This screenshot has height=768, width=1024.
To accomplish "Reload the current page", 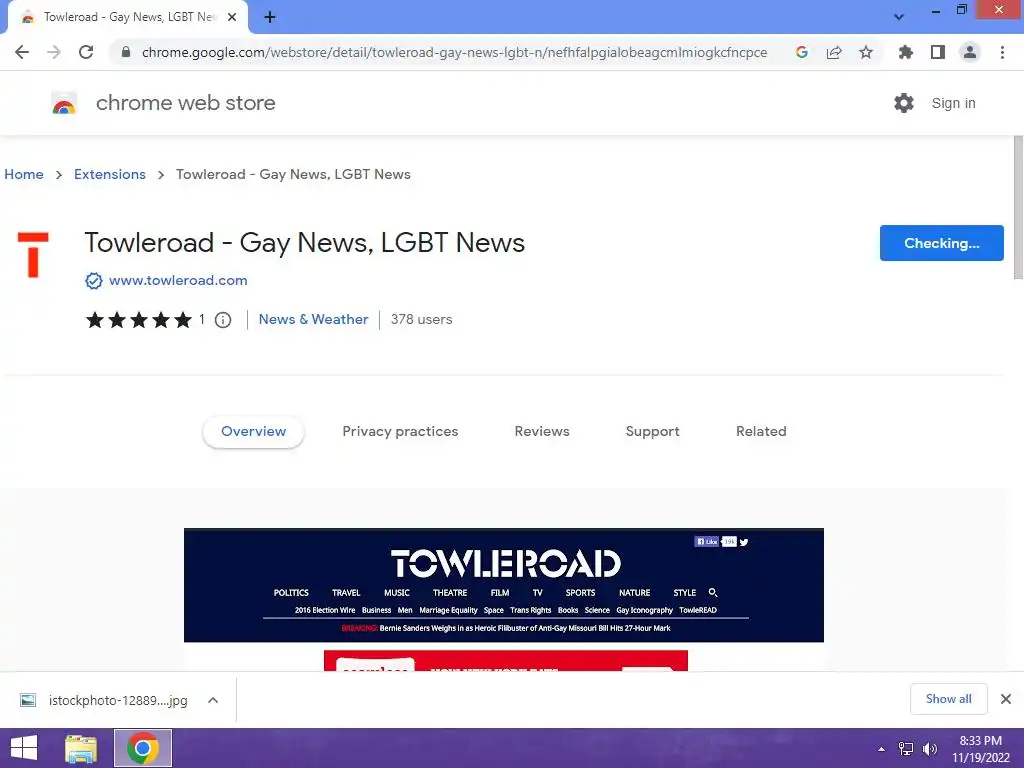I will pos(86,52).
